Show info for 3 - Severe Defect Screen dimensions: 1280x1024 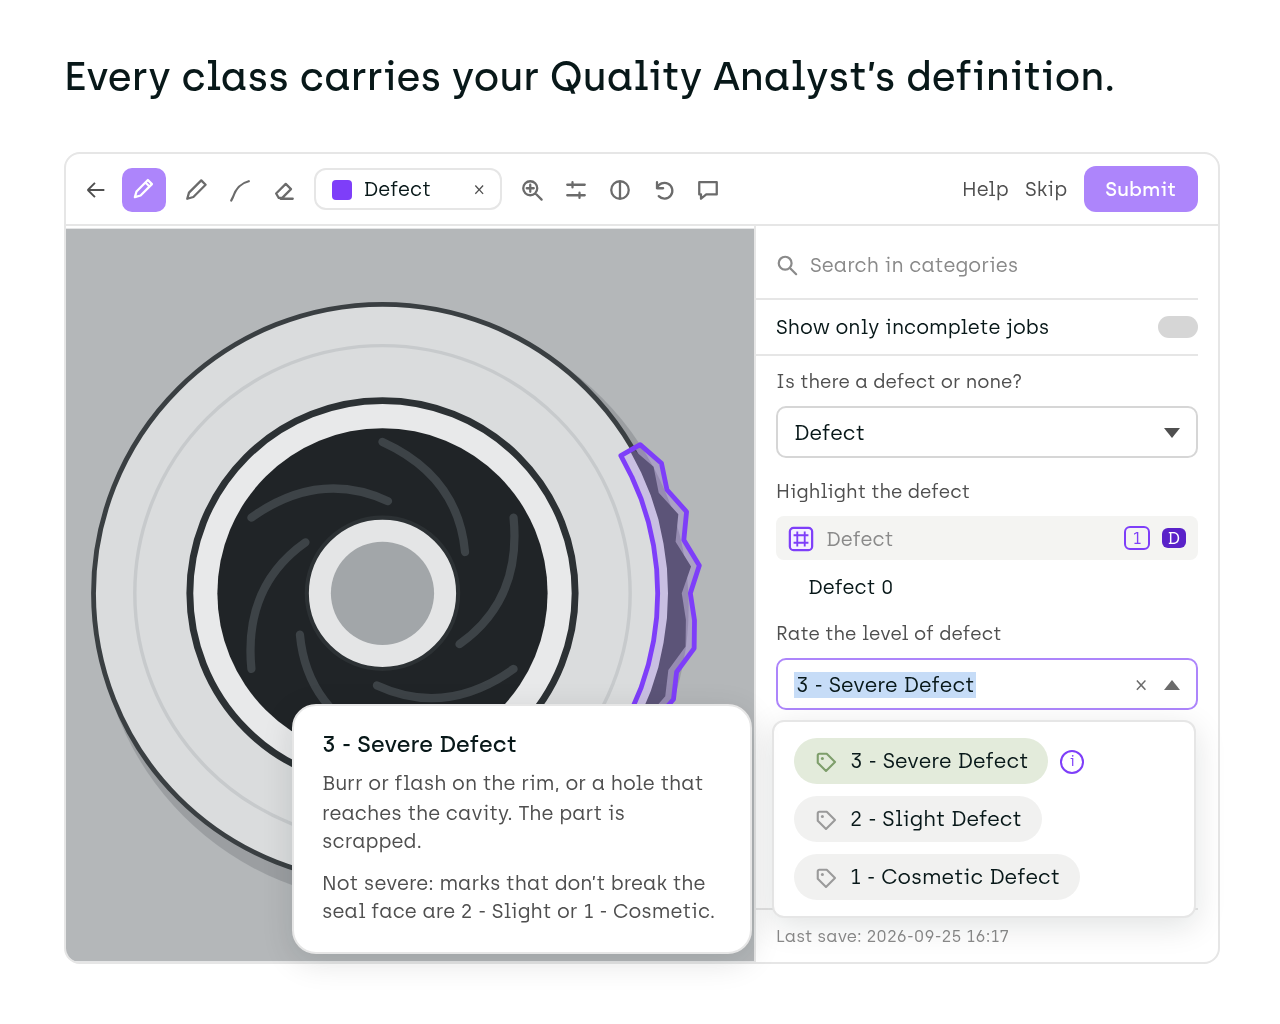tap(1072, 762)
